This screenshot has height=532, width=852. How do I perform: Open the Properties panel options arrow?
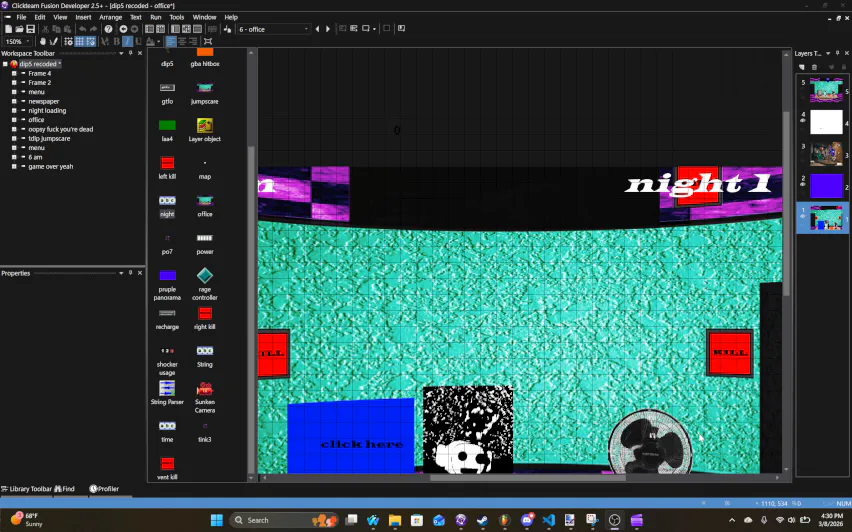pos(121,273)
